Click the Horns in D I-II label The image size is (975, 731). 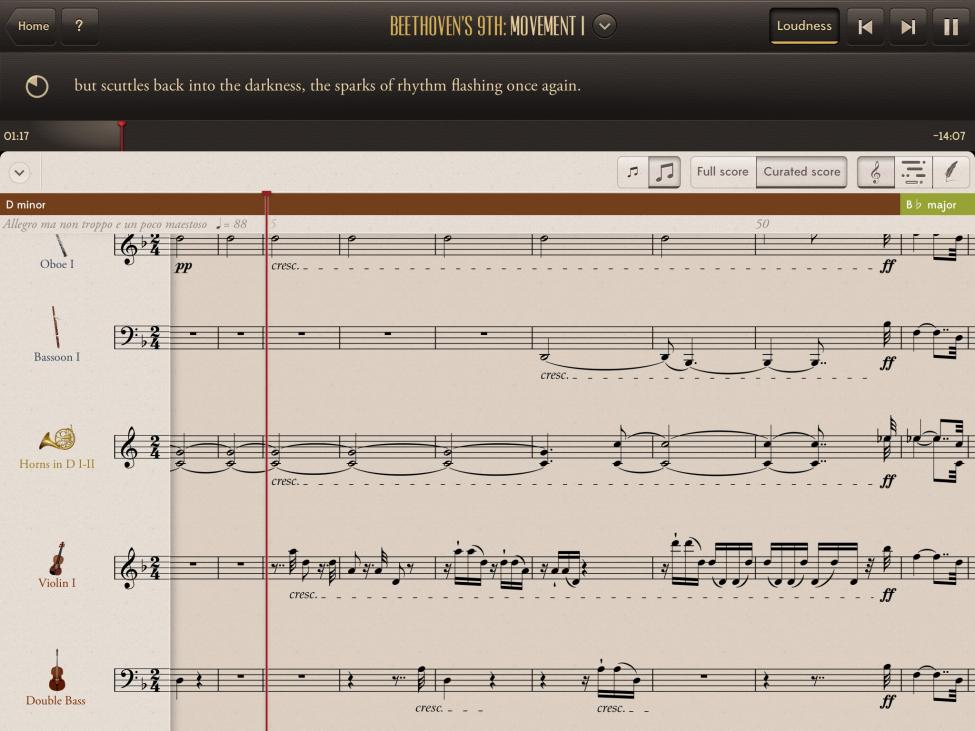tap(57, 464)
